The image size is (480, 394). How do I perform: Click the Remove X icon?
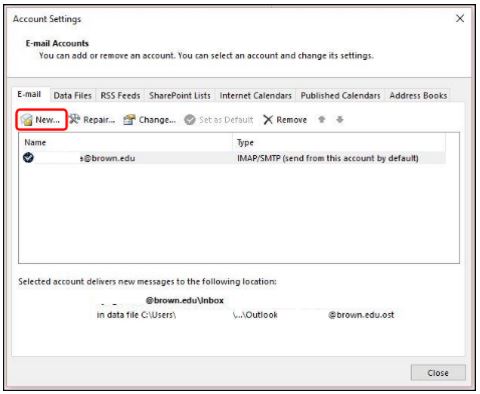pyautogui.click(x=268, y=120)
